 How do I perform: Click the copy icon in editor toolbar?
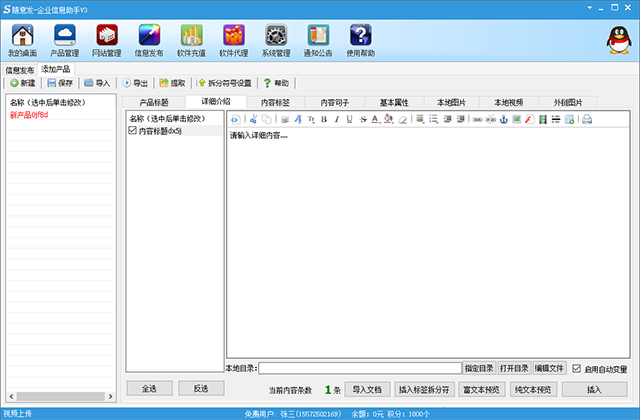267,119
